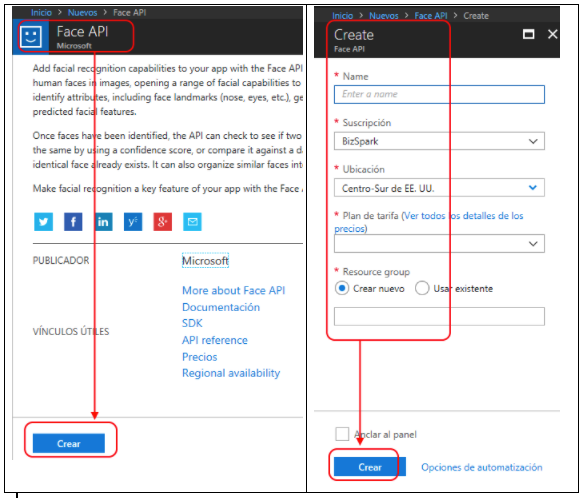Select the Usar existente radio button

422,288
